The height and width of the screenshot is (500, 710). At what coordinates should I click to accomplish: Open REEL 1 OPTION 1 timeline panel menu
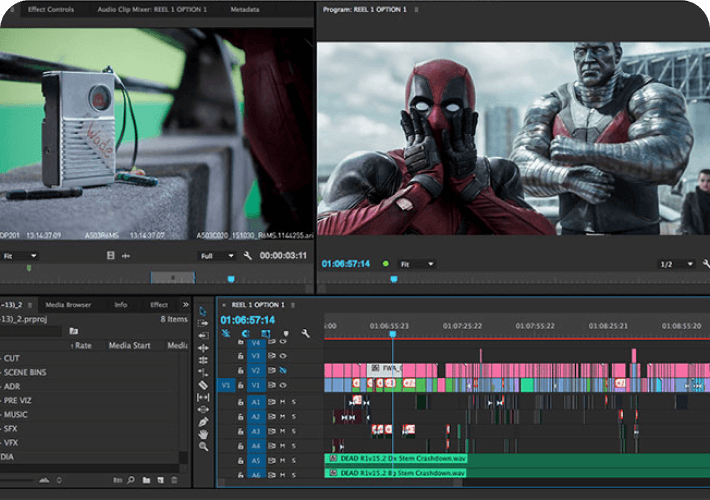pos(293,305)
